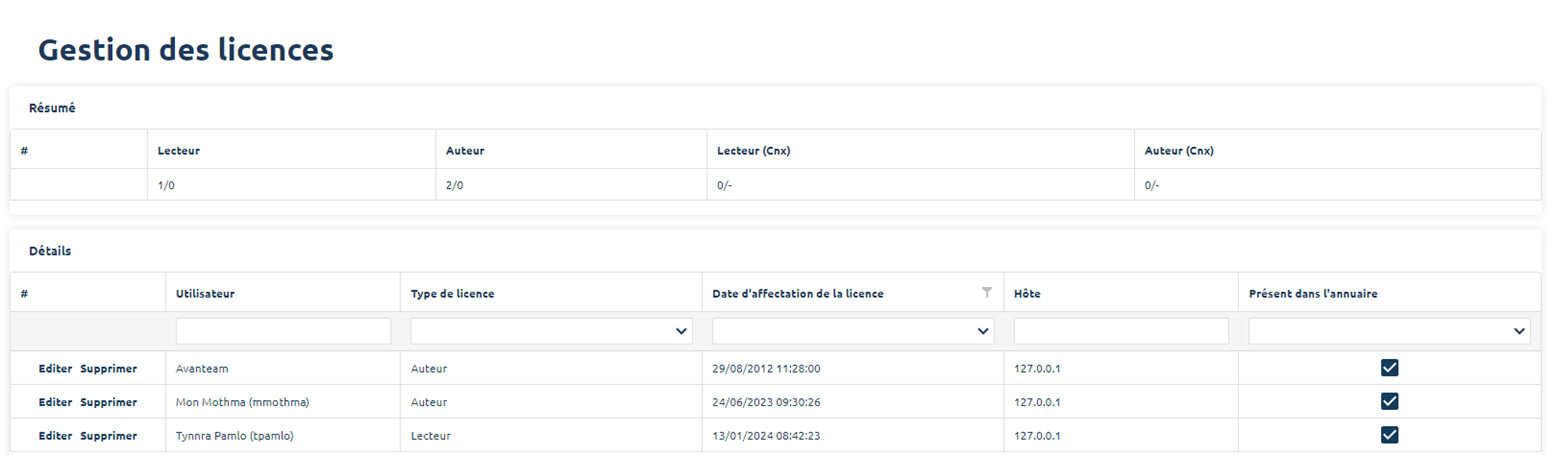Screen dimensions: 1558x455
Task: Click Editer for Tynnra Pamlo
Action: (55, 436)
